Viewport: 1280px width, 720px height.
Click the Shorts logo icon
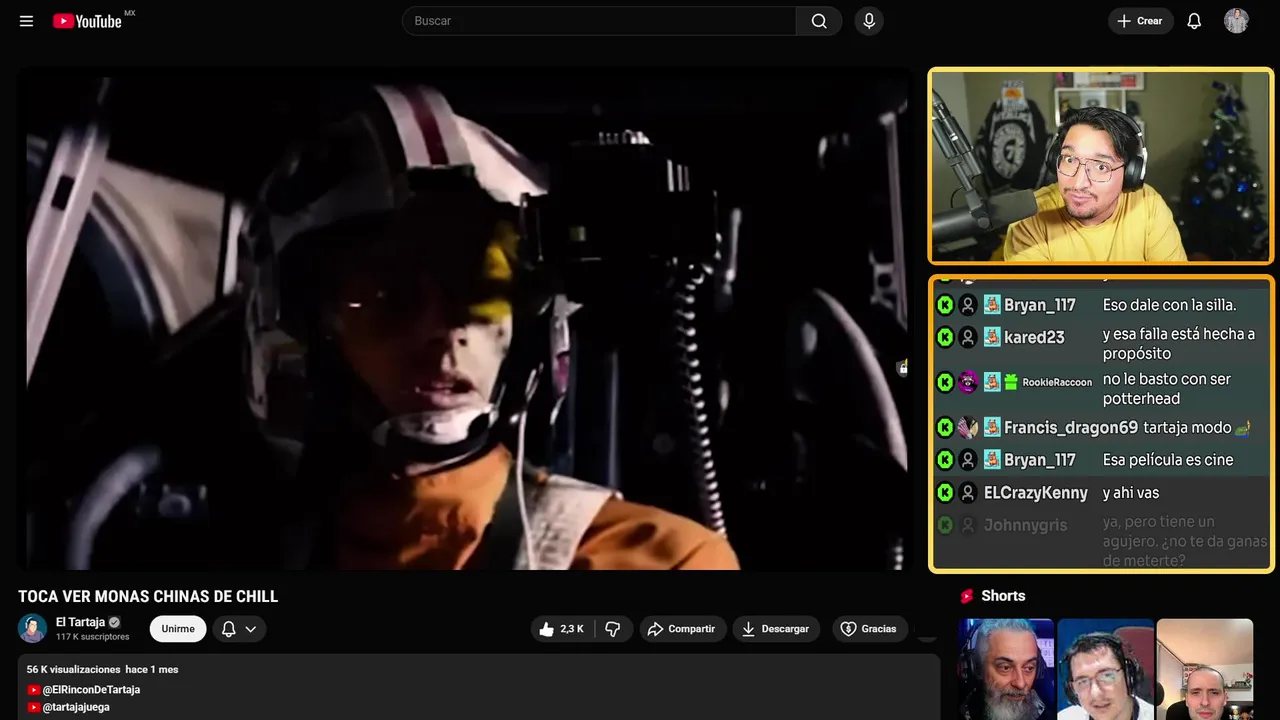(967, 596)
